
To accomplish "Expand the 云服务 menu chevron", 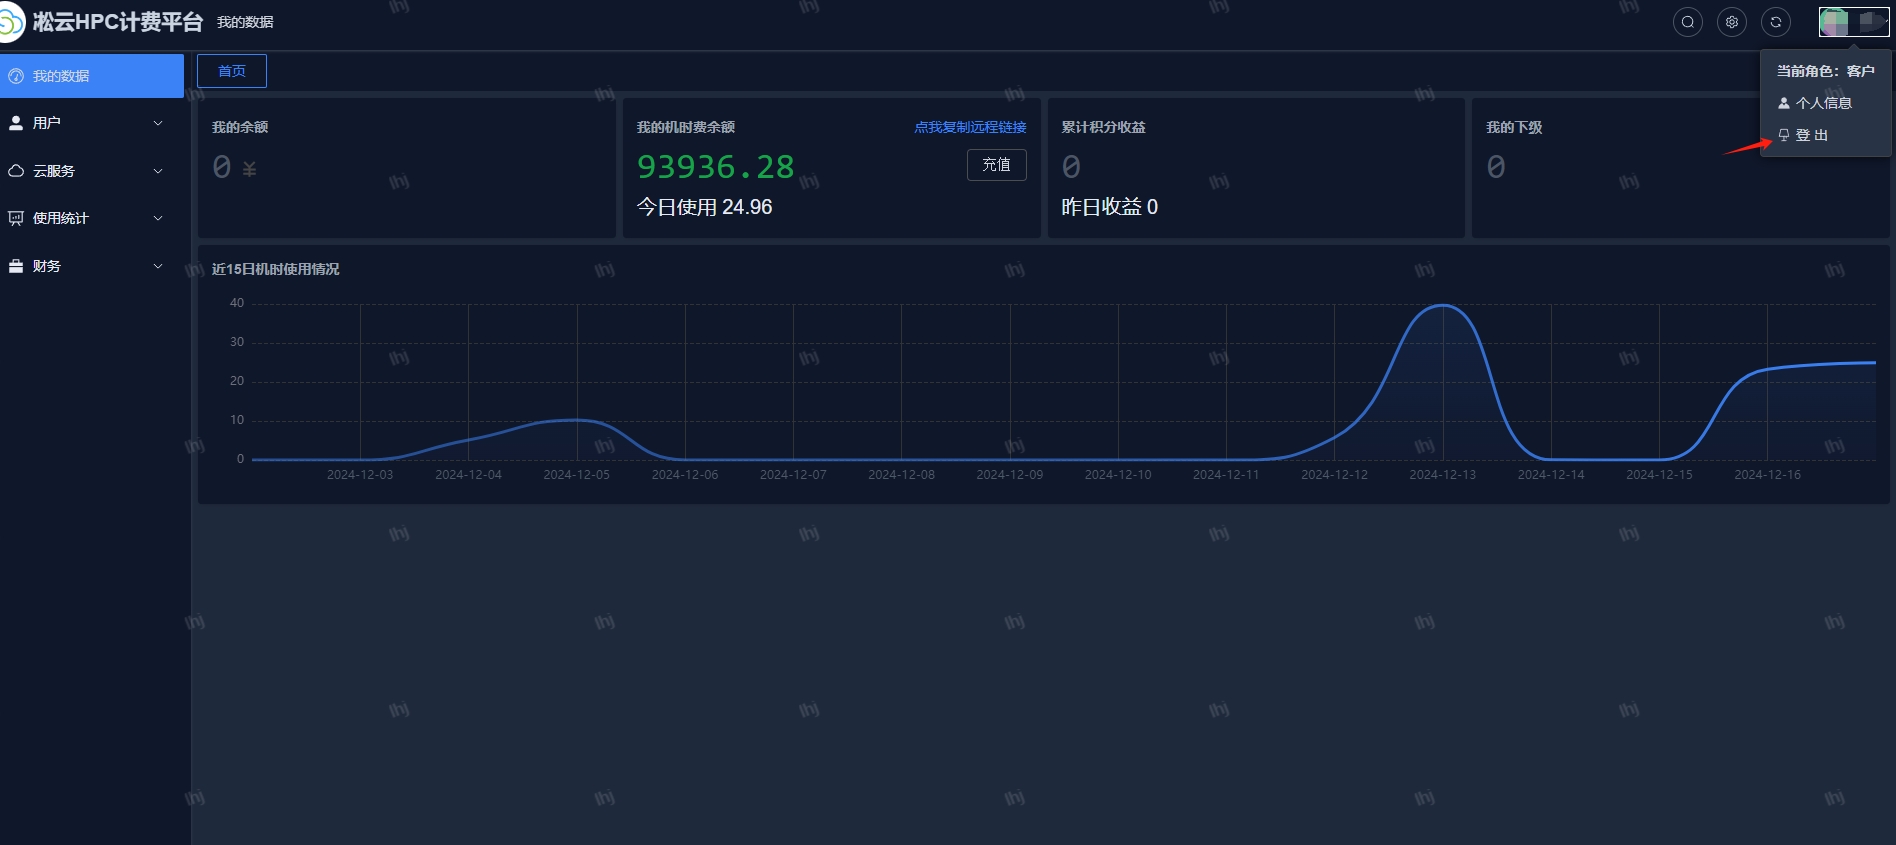I will (x=158, y=171).
